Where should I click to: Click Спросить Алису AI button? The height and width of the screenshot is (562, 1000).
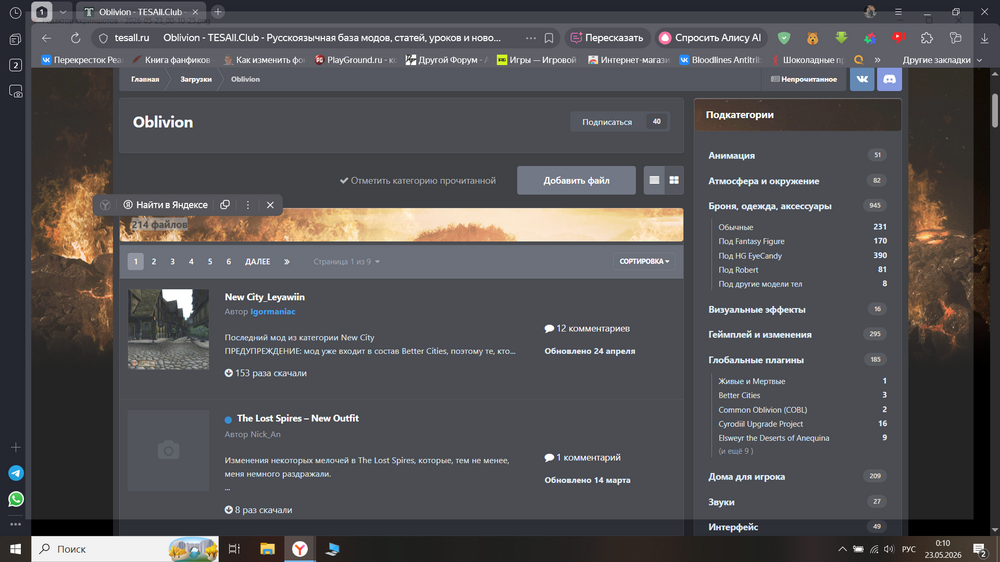(x=710, y=38)
